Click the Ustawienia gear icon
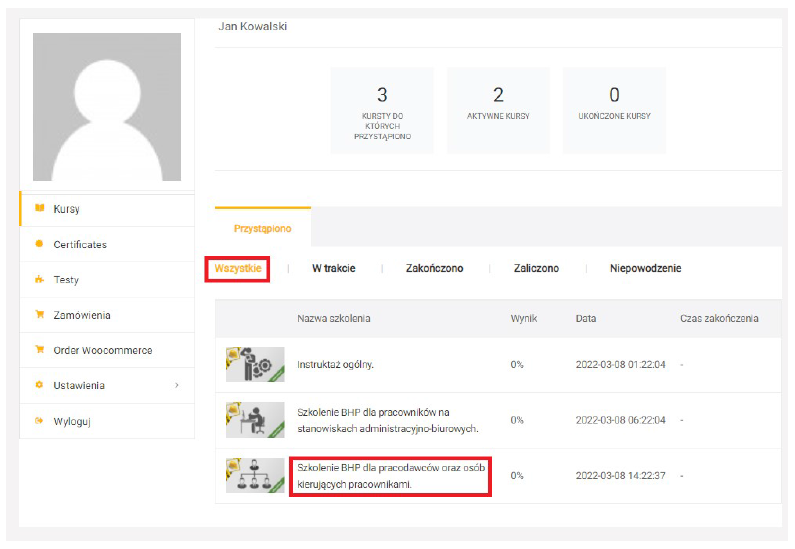The height and width of the screenshot is (549, 795). coord(40,385)
